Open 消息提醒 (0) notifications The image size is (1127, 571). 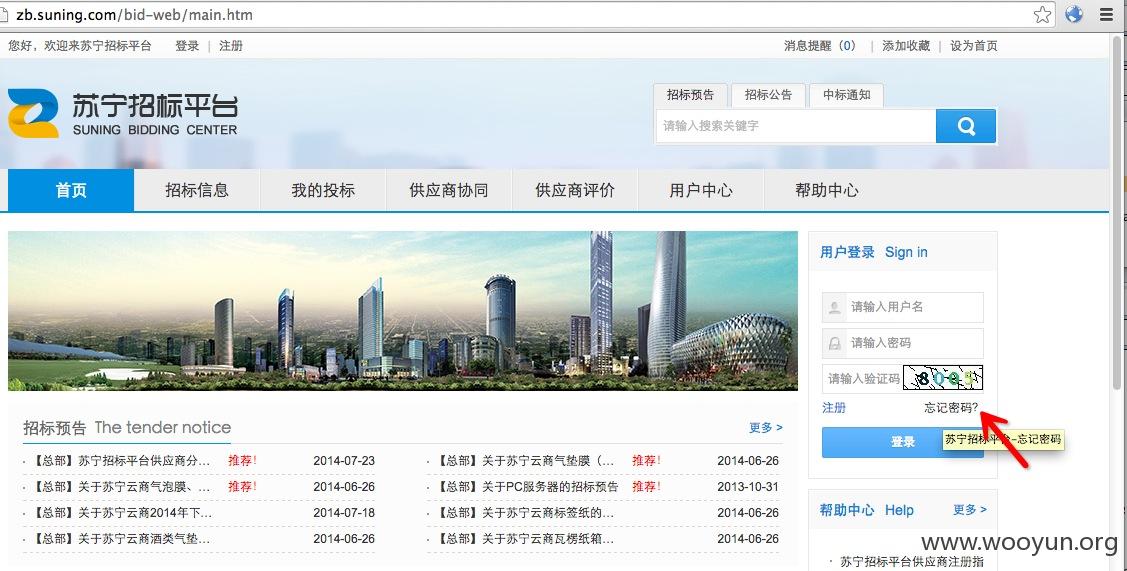(x=820, y=45)
